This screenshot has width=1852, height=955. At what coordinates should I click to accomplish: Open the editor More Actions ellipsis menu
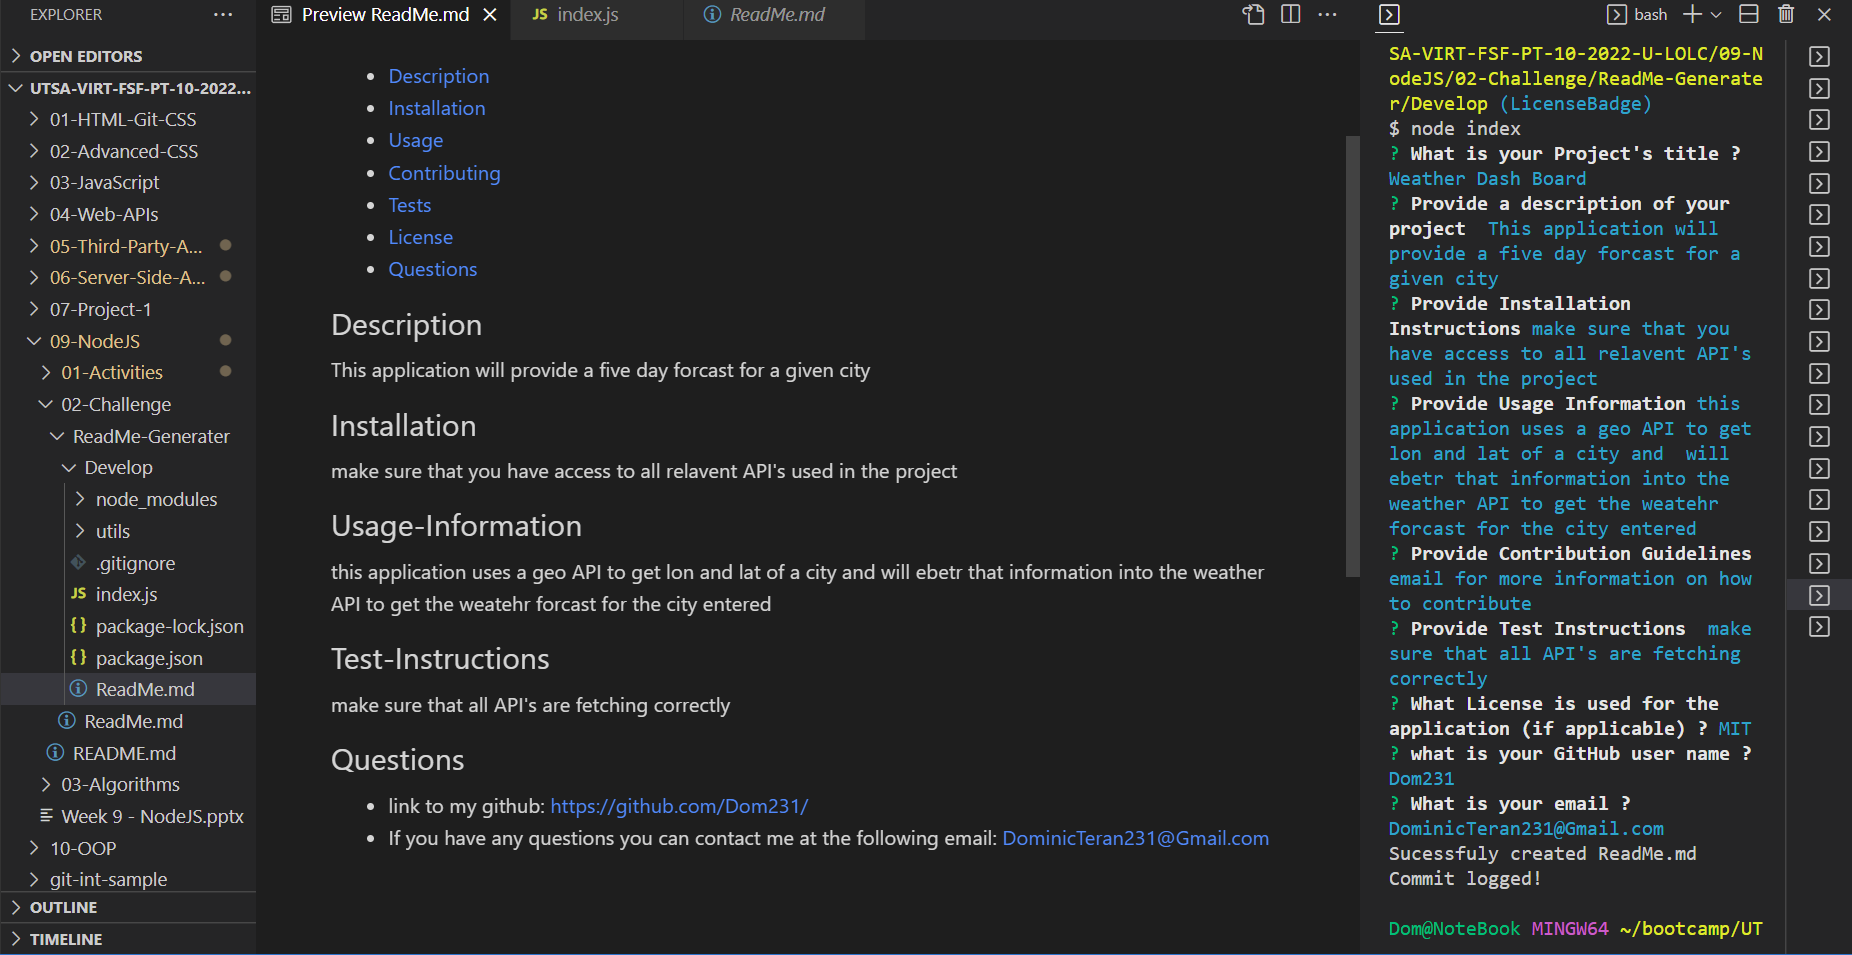tap(1327, 15)
